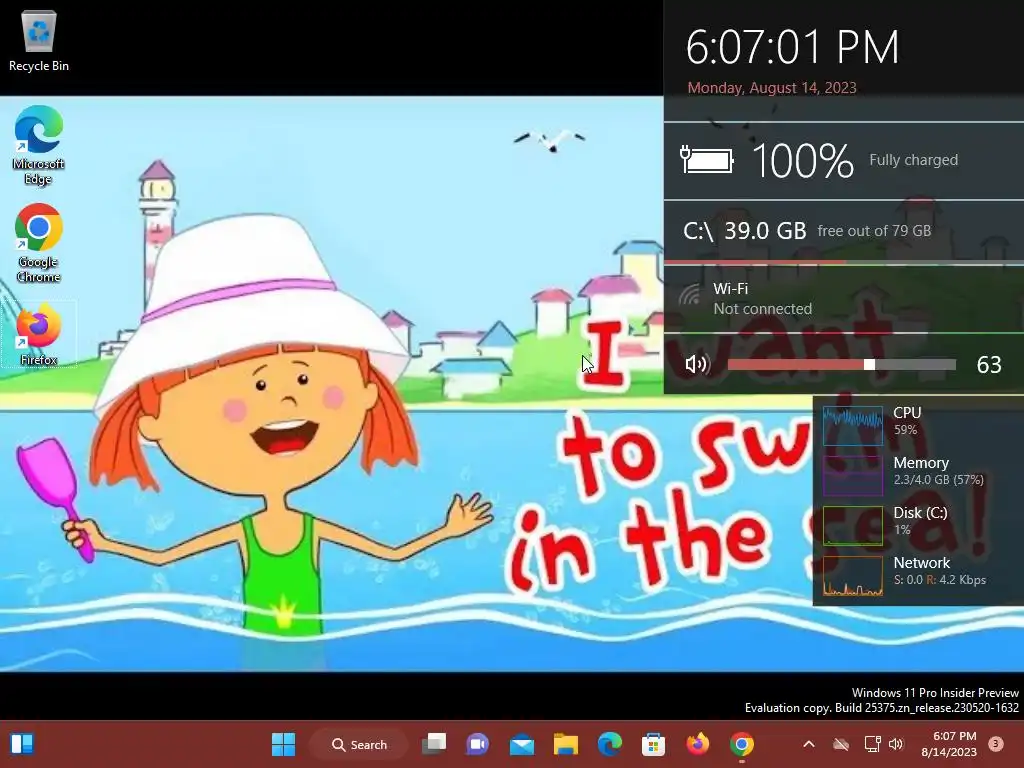Click the CPU 59% label
The width and height of the screenshot is (1024, 768).
(907, 421)
